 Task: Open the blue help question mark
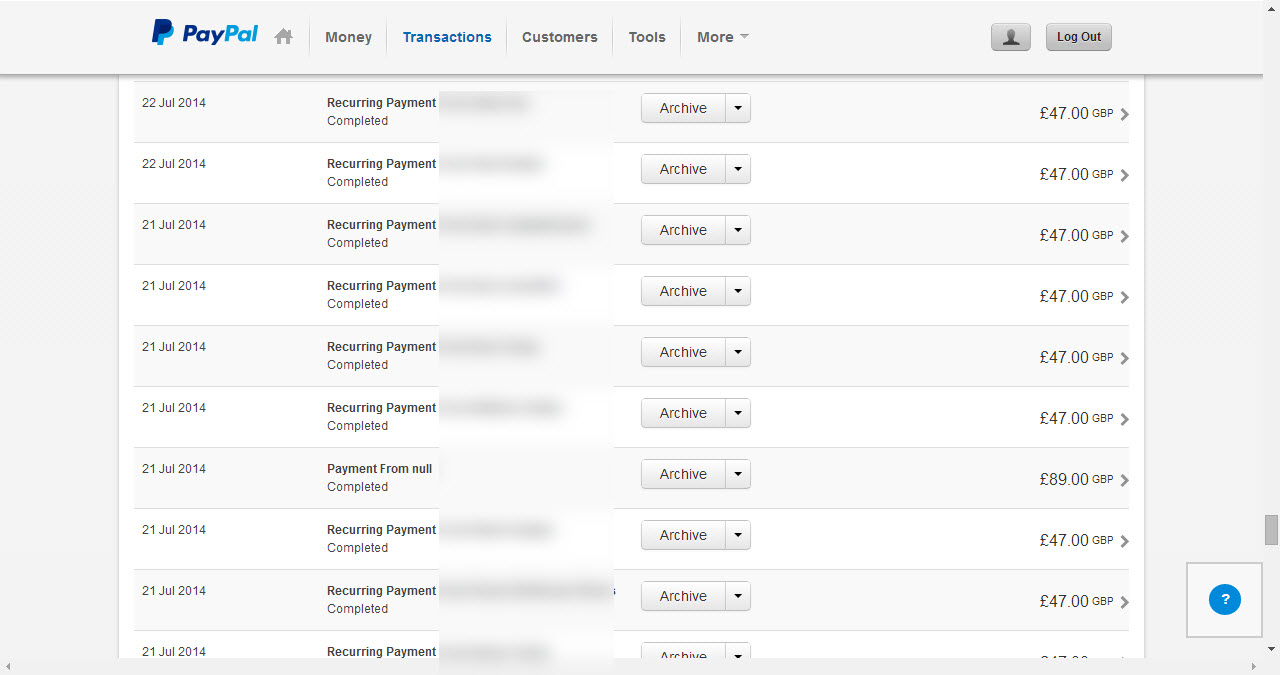1224,600
